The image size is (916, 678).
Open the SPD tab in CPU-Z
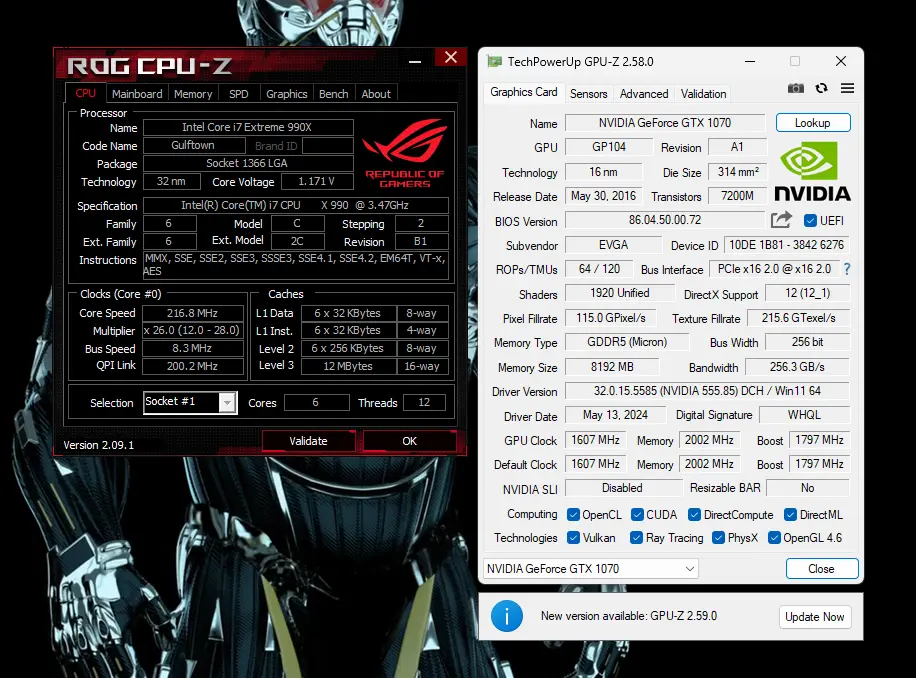(238, 94)
